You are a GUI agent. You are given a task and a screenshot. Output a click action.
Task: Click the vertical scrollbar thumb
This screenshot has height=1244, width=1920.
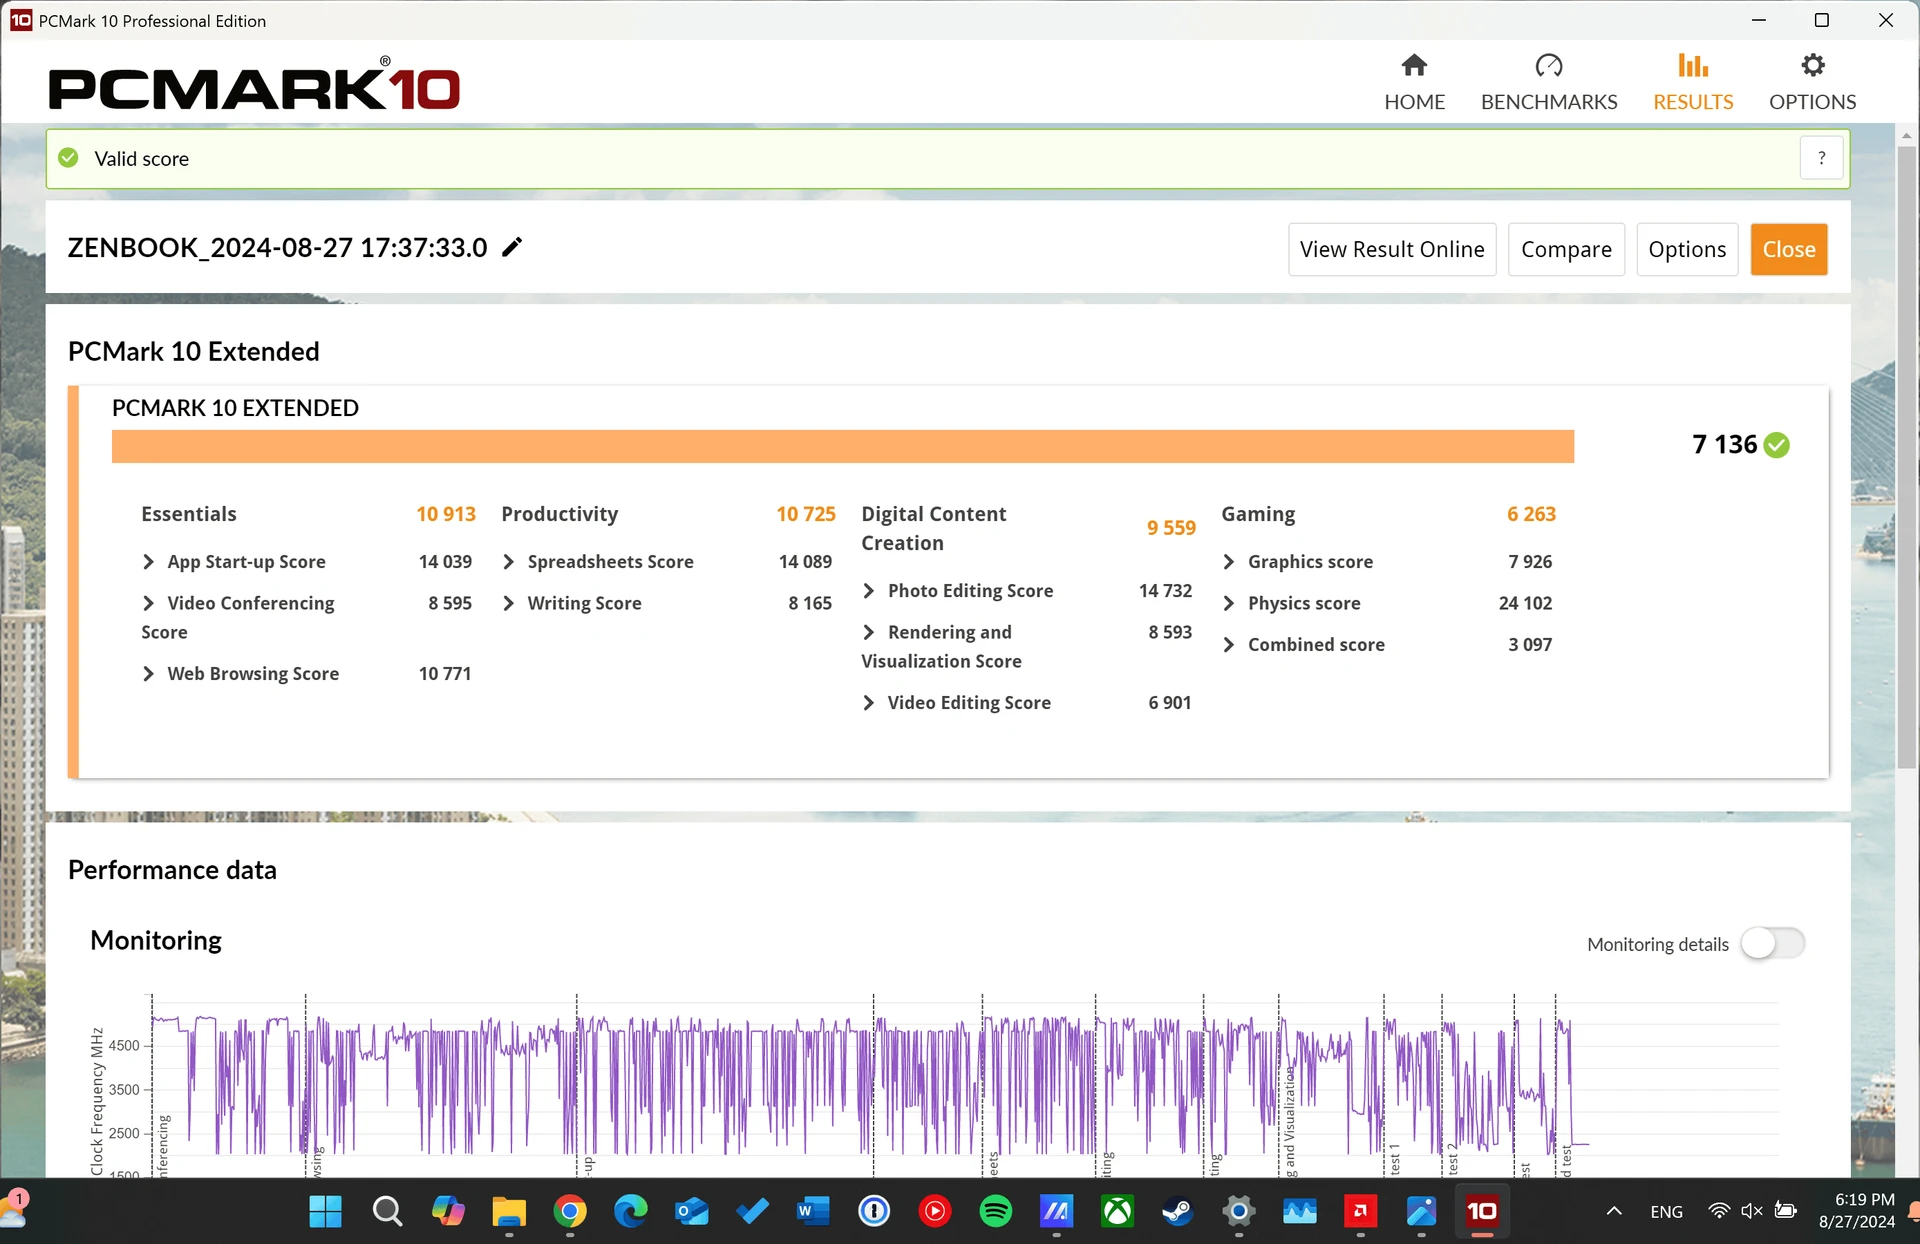[x=1906, y=455]
